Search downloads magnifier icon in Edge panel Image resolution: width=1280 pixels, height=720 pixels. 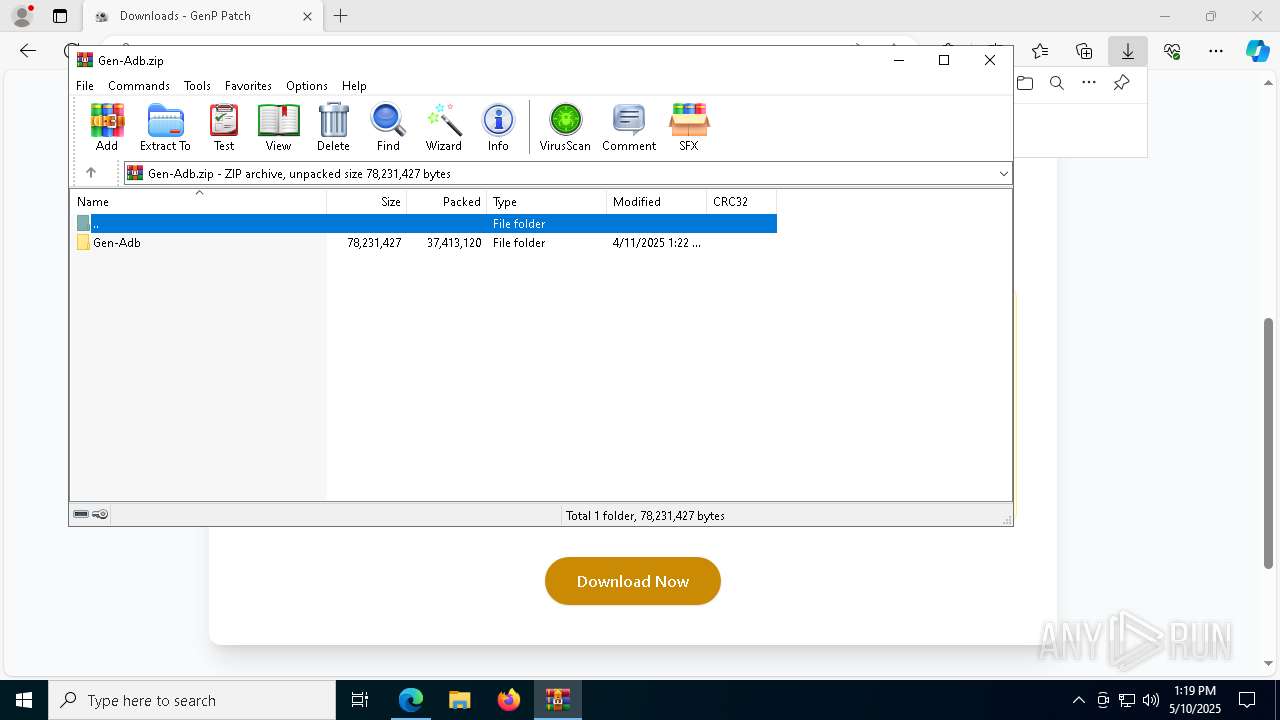tap(1057, 83)
